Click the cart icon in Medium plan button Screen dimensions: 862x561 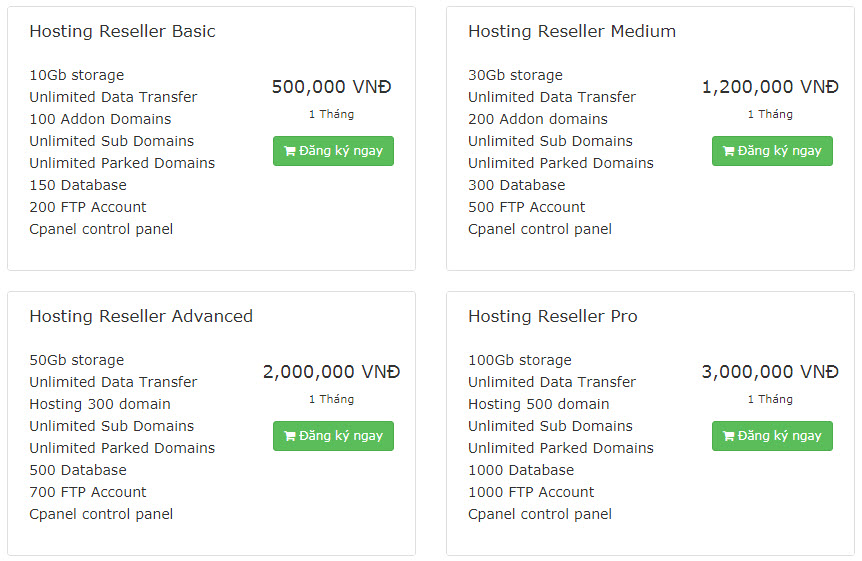[x=729, y=152]
